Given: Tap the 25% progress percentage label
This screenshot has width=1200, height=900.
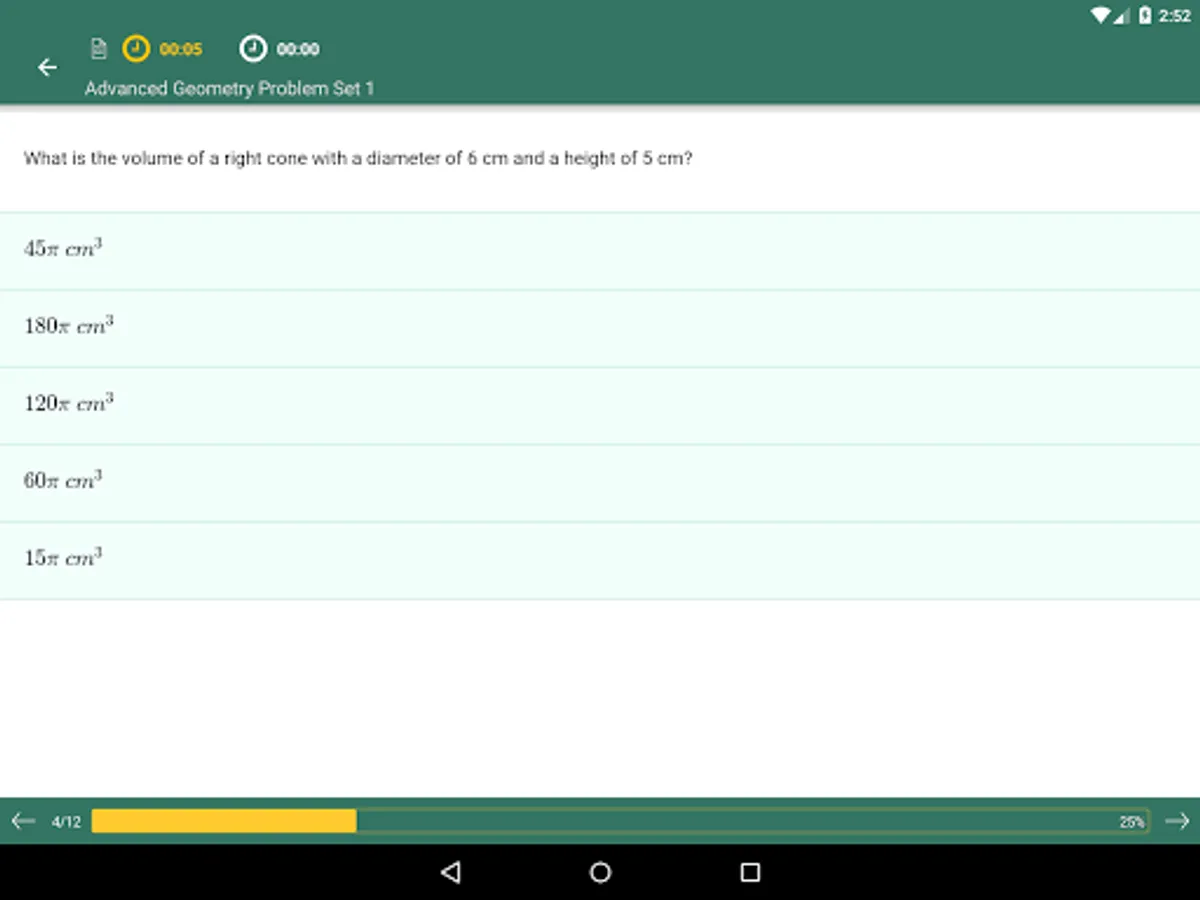Looking at the screenshot, I should 1131,820.
